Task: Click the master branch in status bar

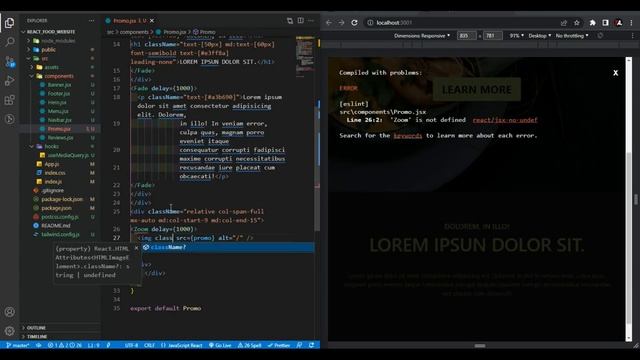Action: 18,345
